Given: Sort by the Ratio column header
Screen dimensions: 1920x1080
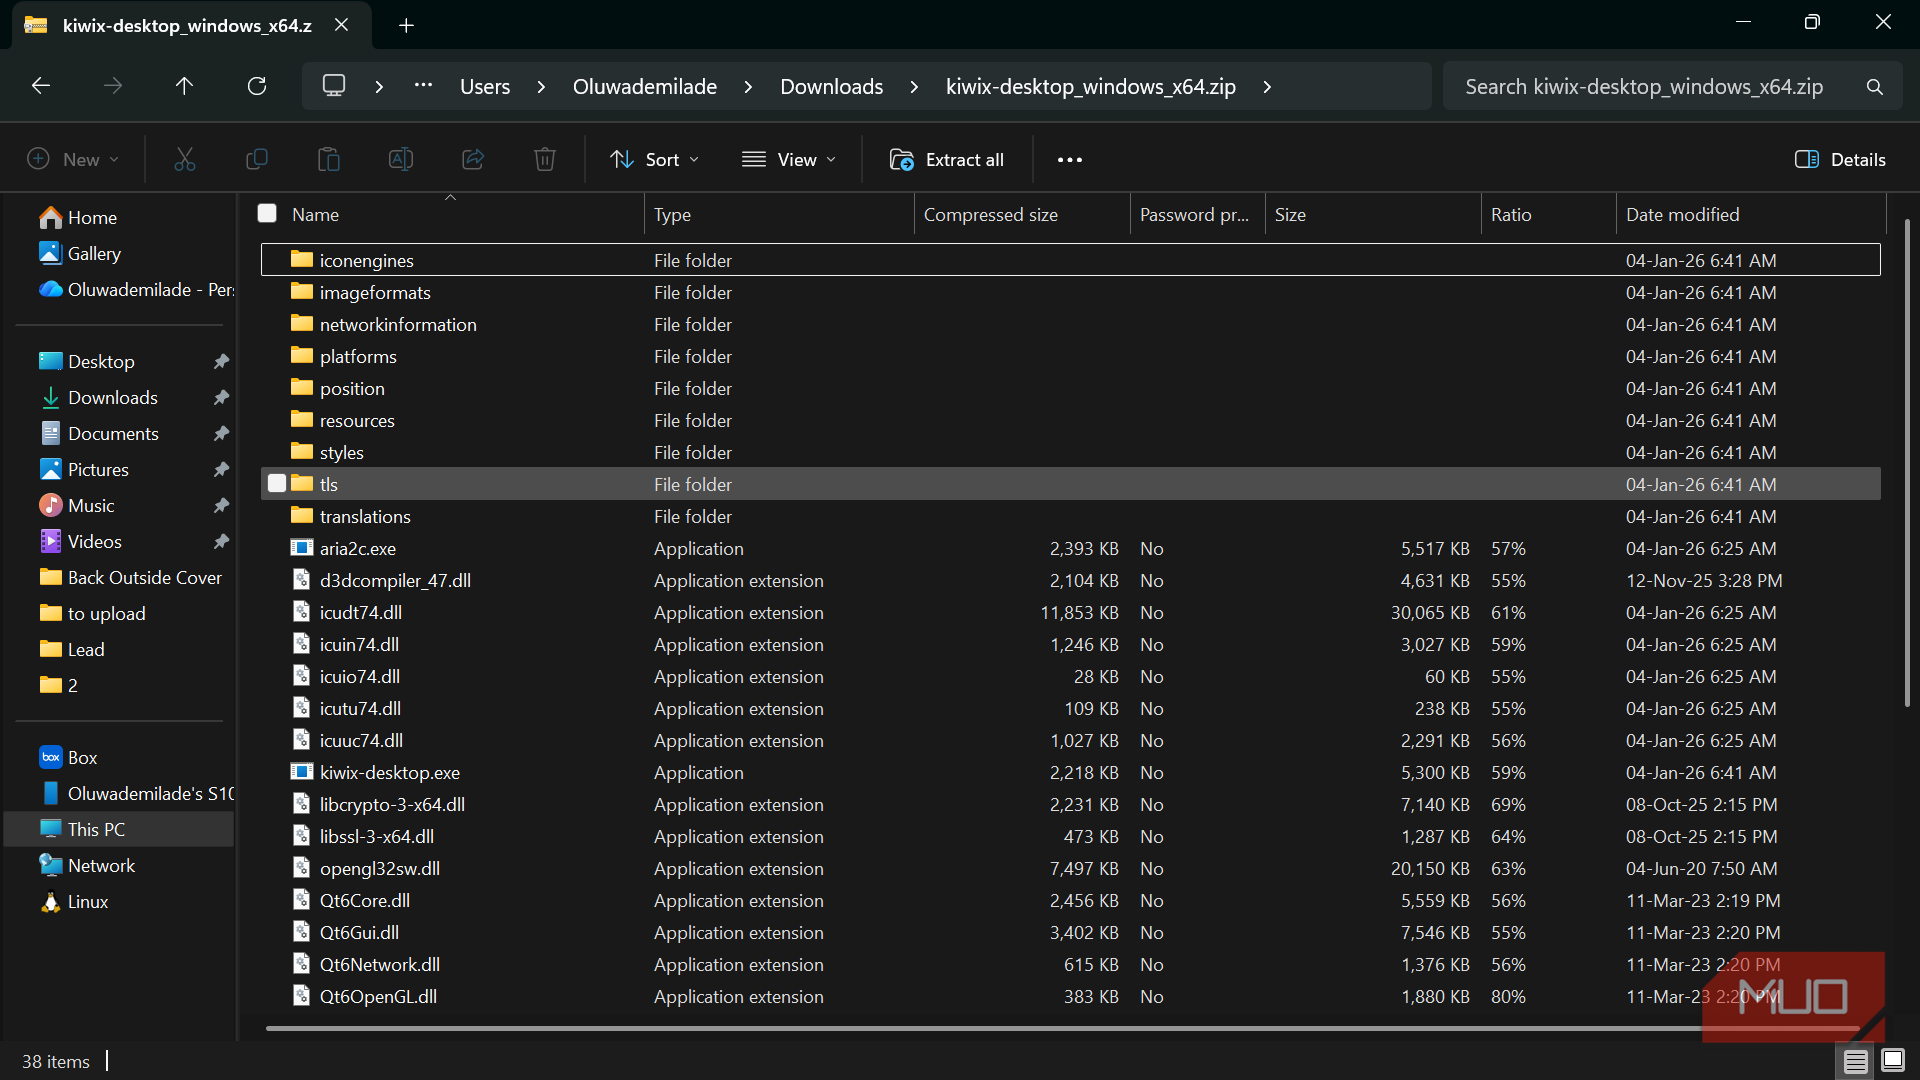Looking at the screenshot, I should coord(1548,214).
